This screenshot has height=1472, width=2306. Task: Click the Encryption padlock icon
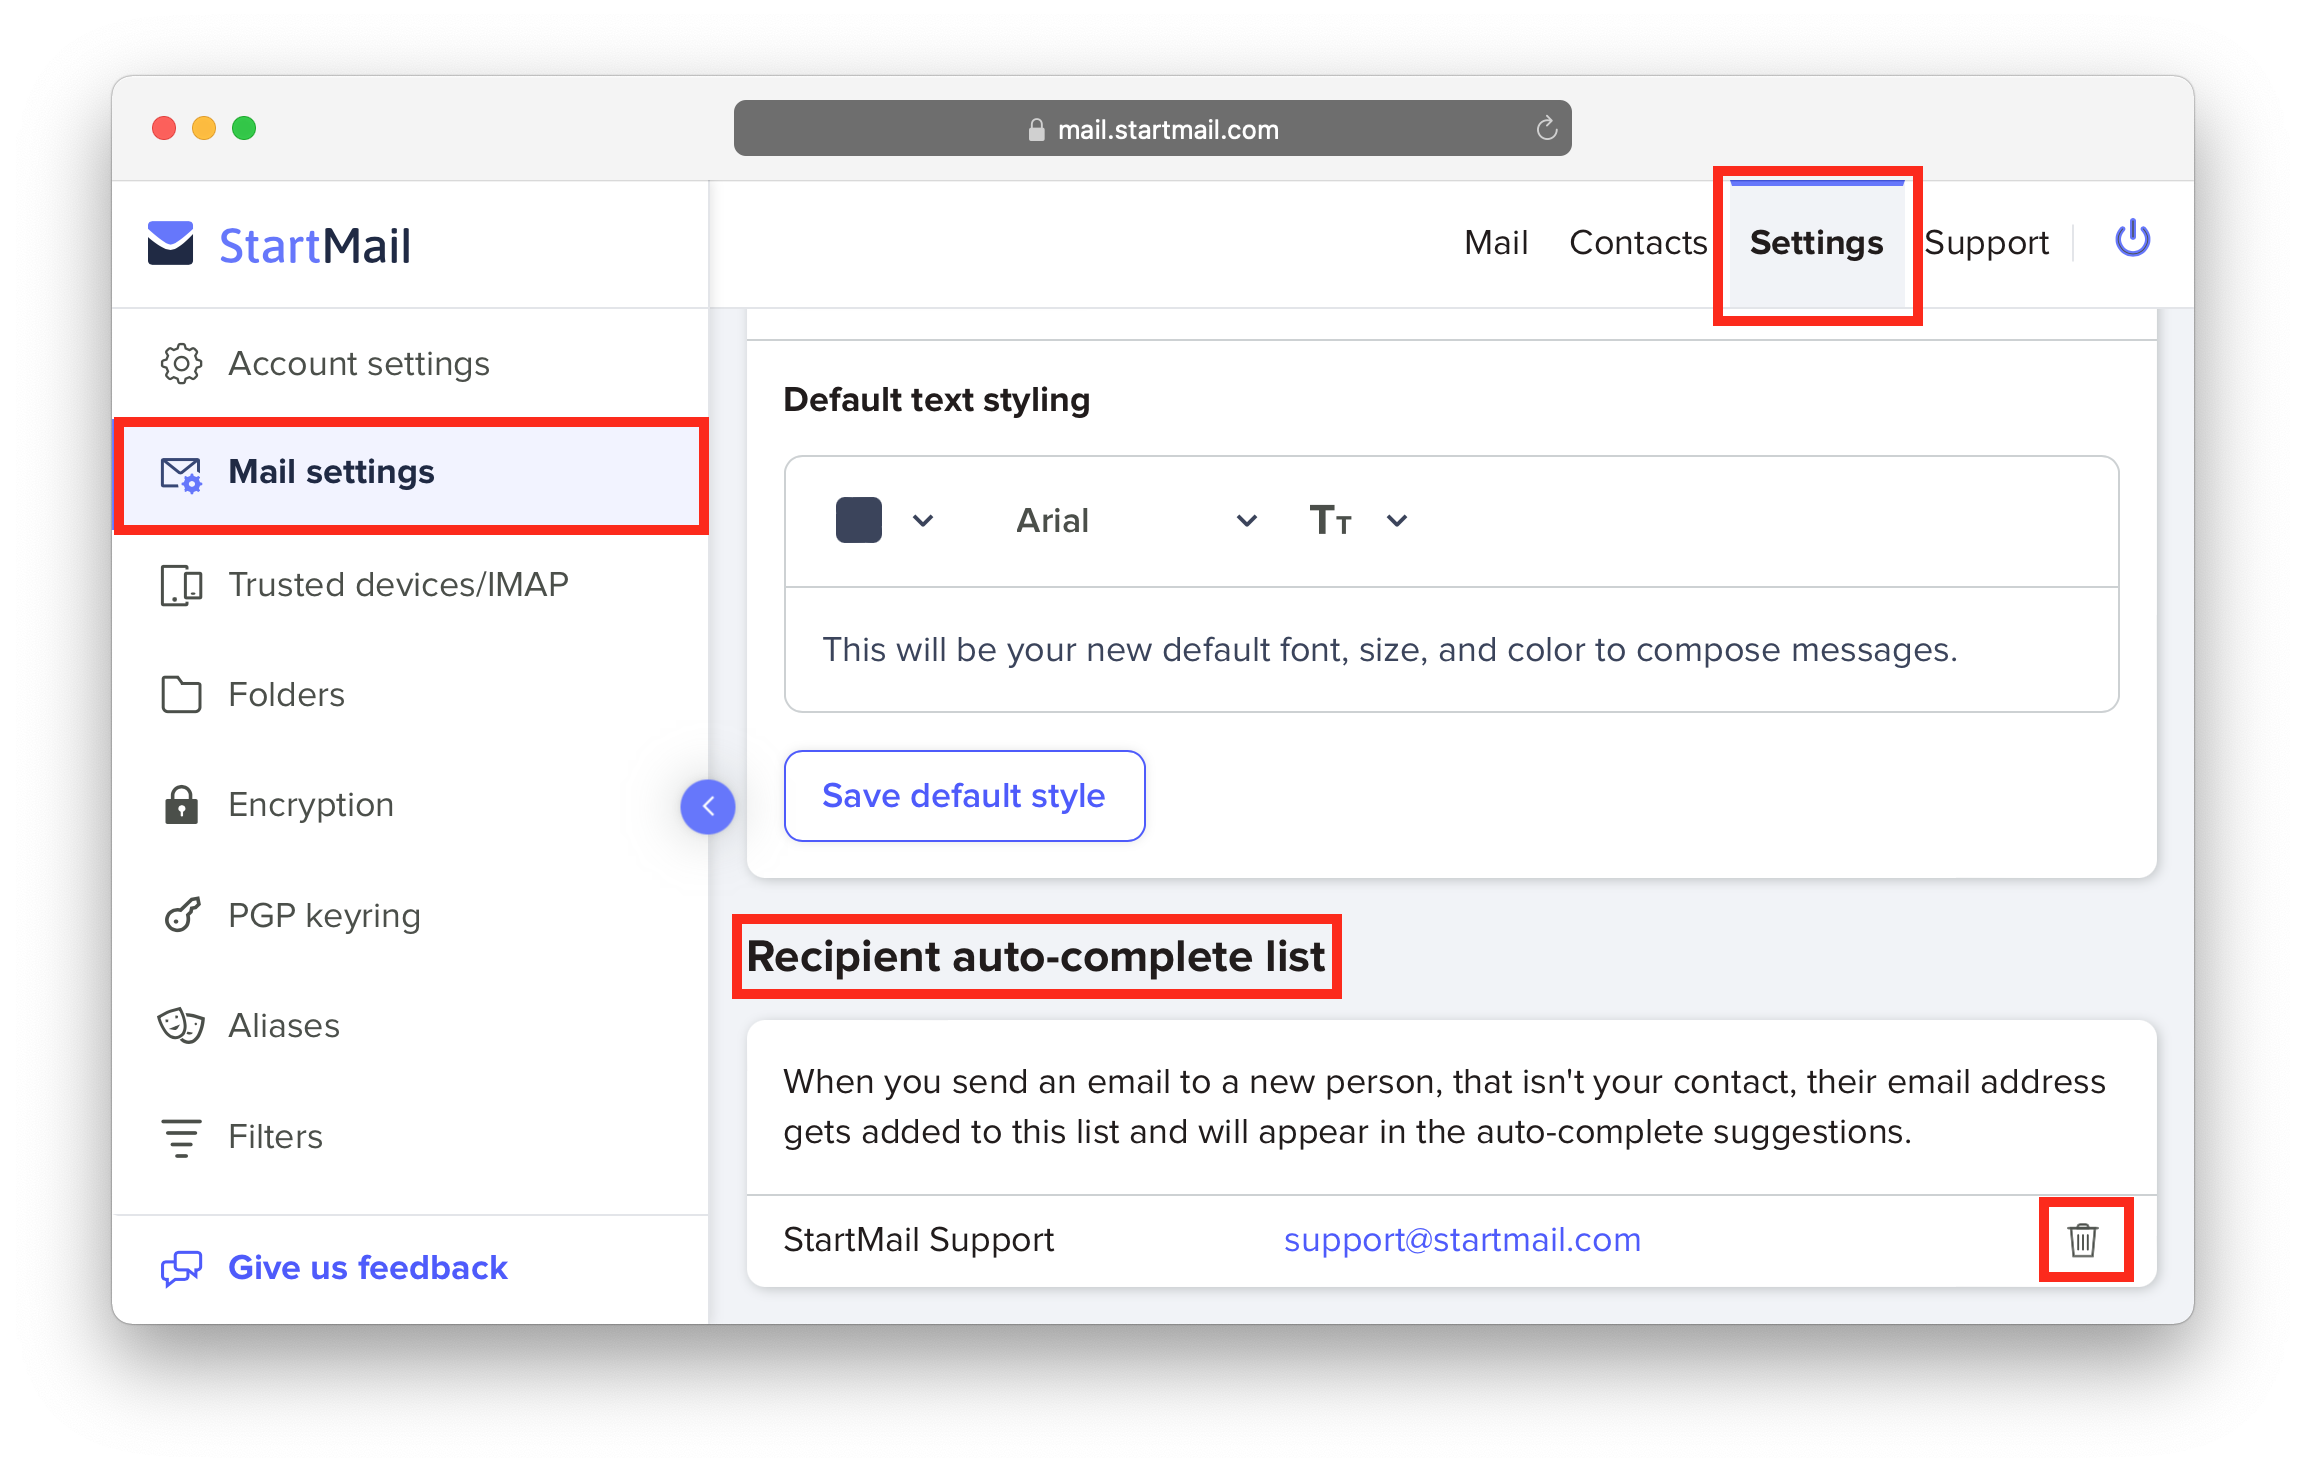click(181, 804)
